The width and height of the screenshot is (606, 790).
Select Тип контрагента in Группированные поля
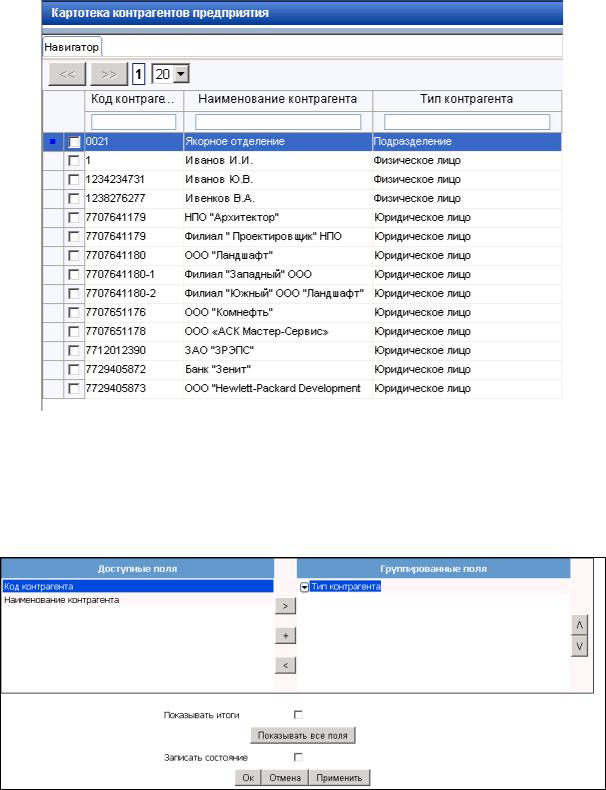(346, 586)
